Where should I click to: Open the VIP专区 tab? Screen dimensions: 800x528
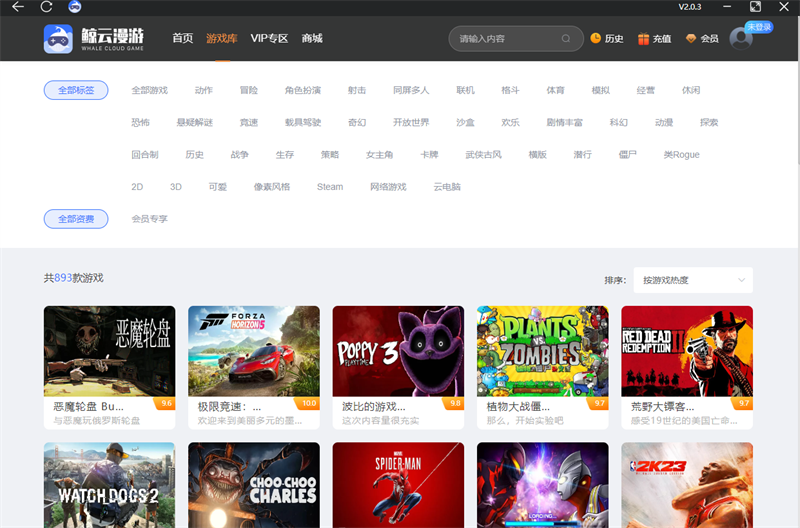(x=269, y=39)
